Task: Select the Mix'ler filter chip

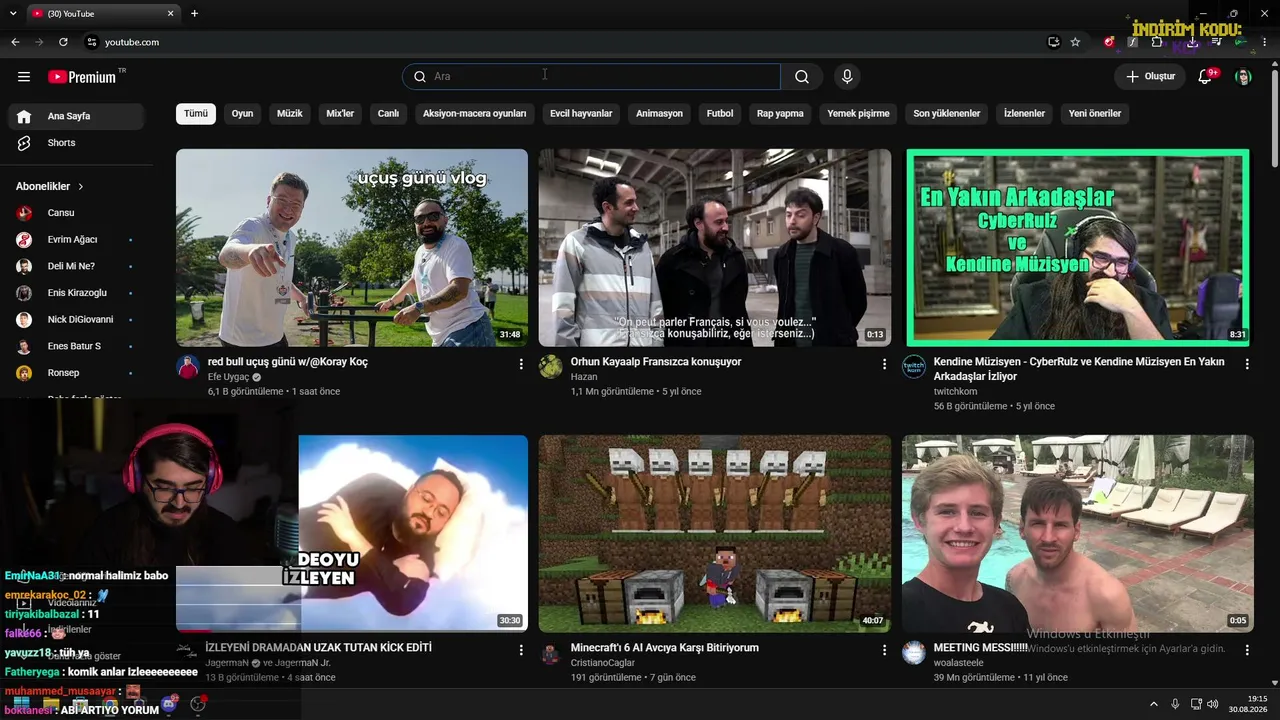Action: [340, 114]
